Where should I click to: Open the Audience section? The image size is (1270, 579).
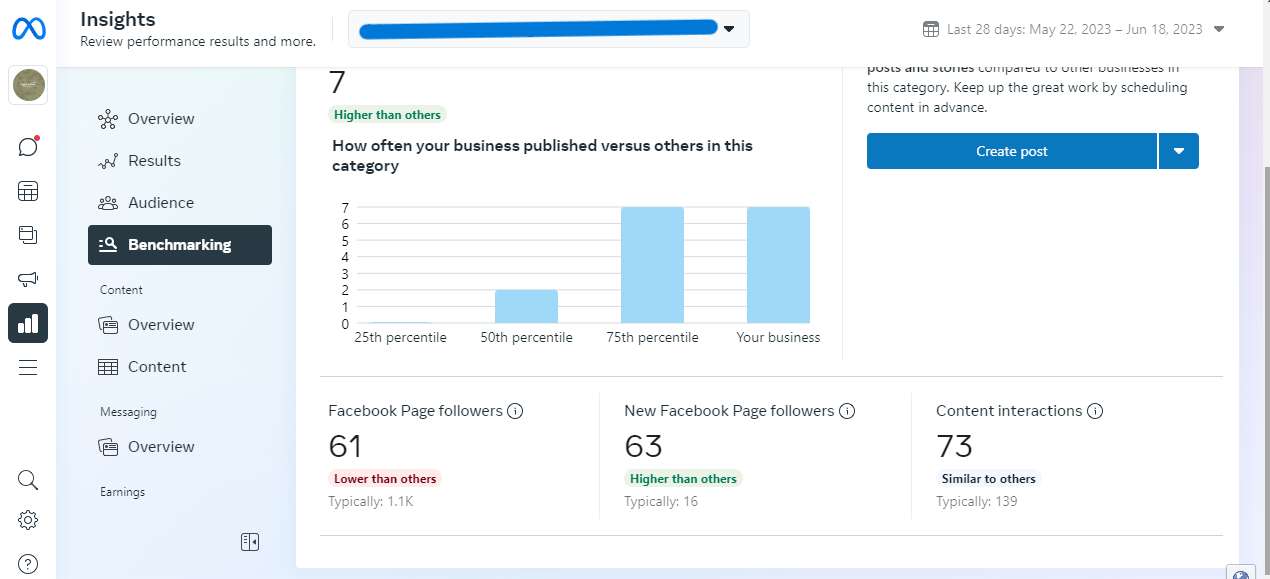(x=160, y=203)
